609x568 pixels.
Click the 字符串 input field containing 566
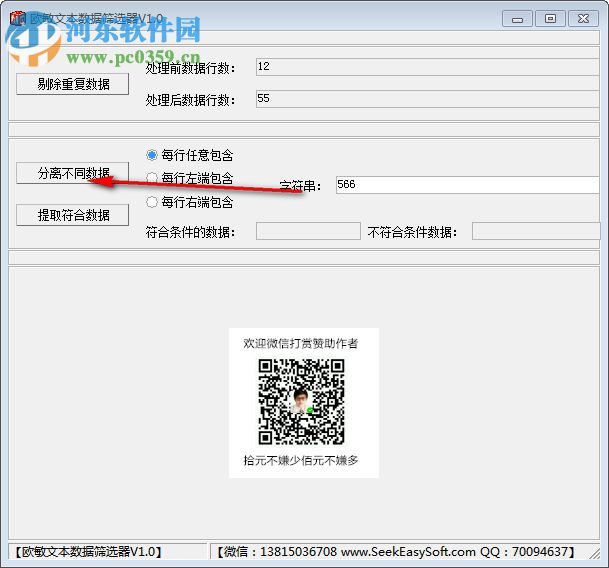[468, 185]
